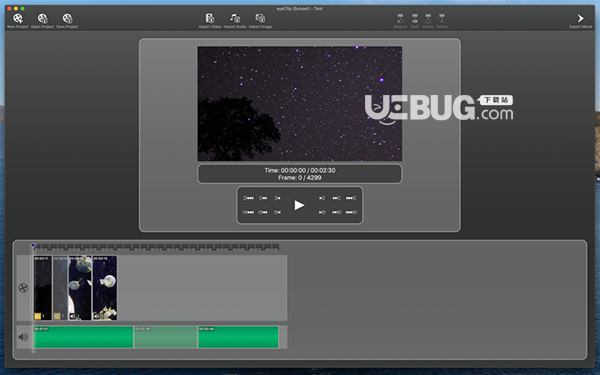The height and width of the screenshot is (375, 600).
Task: Click the Empty clip tool
Action: (428, 19)
